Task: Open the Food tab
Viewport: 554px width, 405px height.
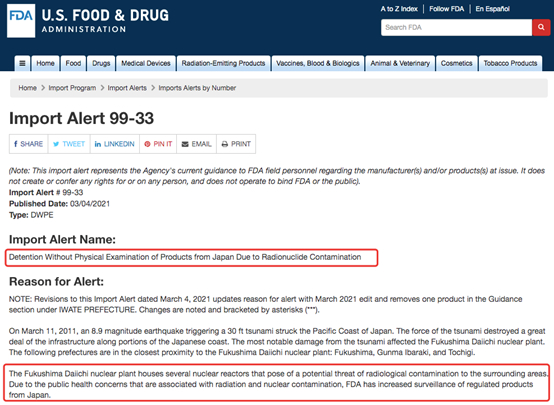Action: (73, 64)
